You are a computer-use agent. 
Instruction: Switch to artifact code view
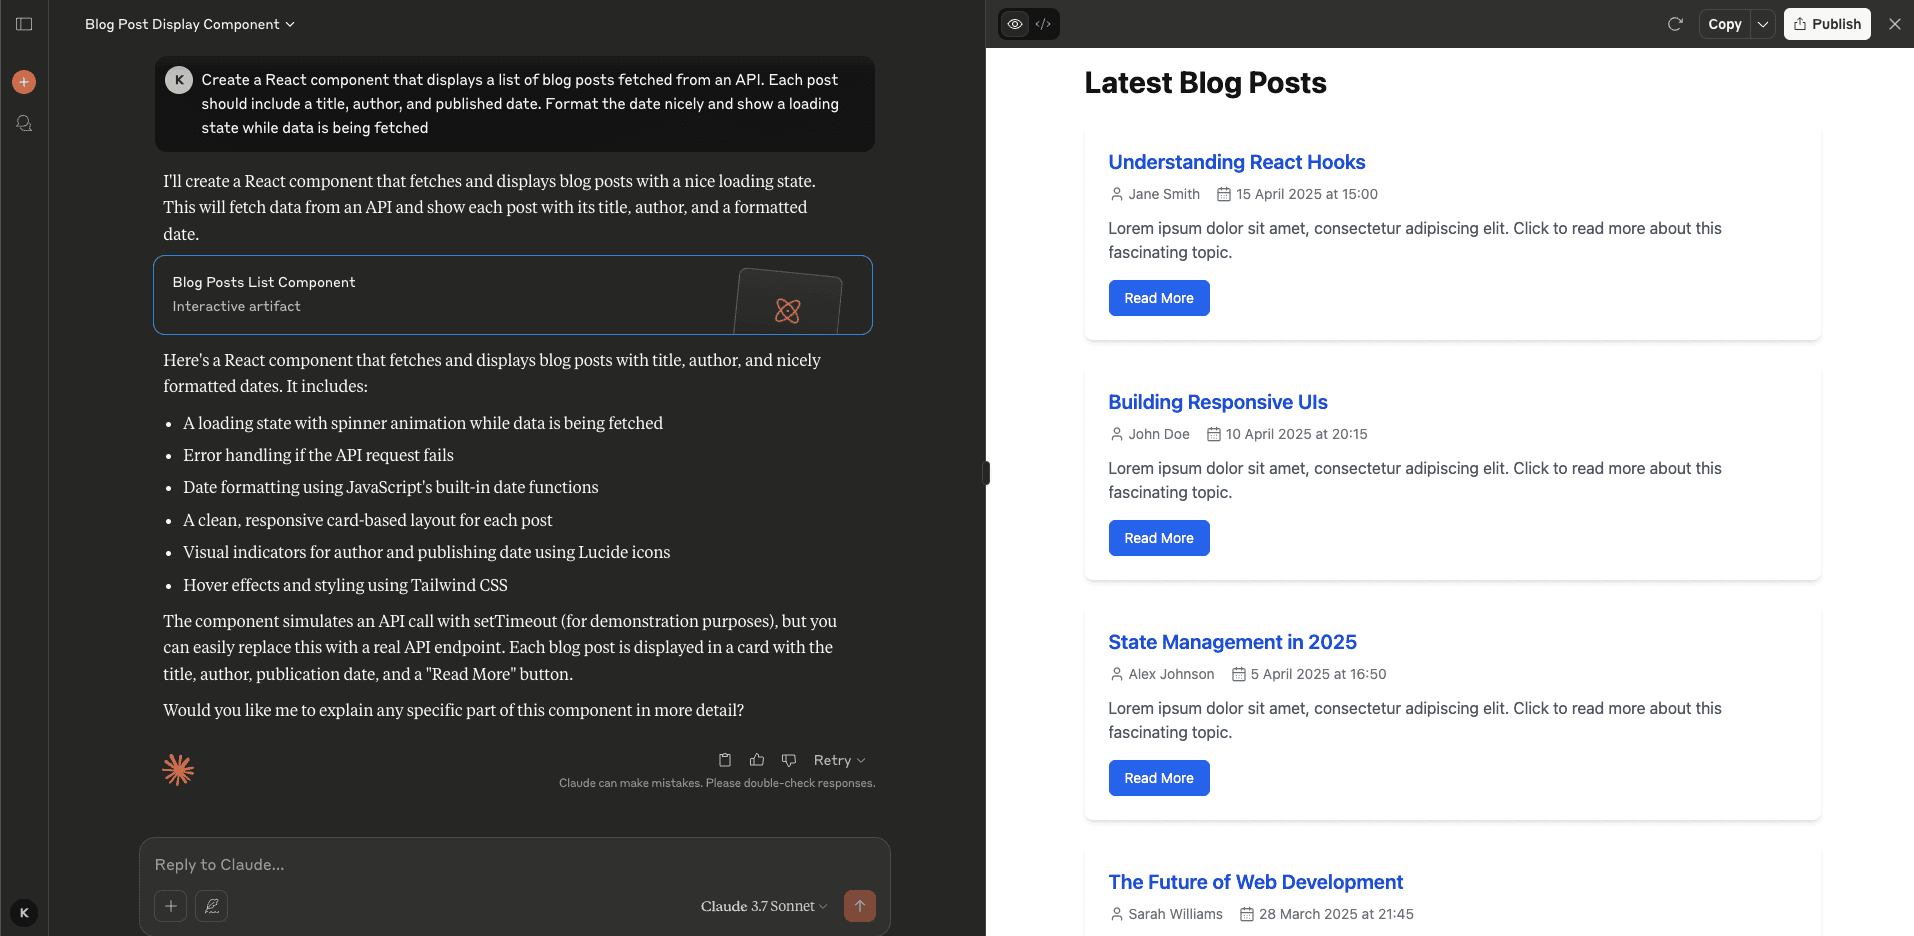pos(1043,24)
